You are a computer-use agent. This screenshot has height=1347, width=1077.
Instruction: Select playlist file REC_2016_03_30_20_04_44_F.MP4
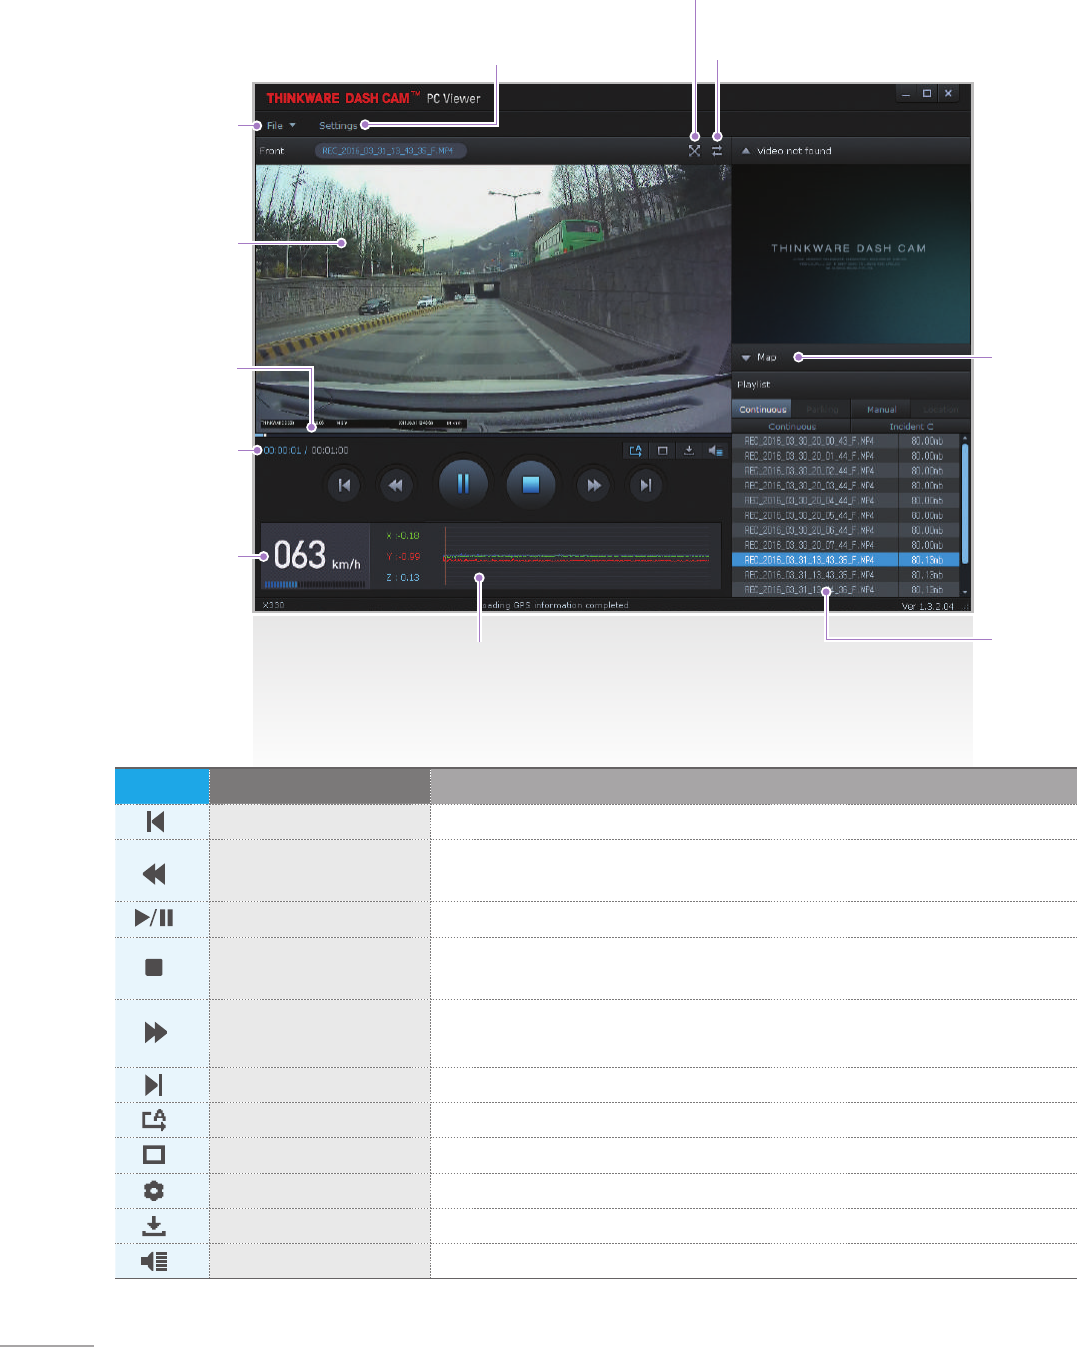pos(846,501)
